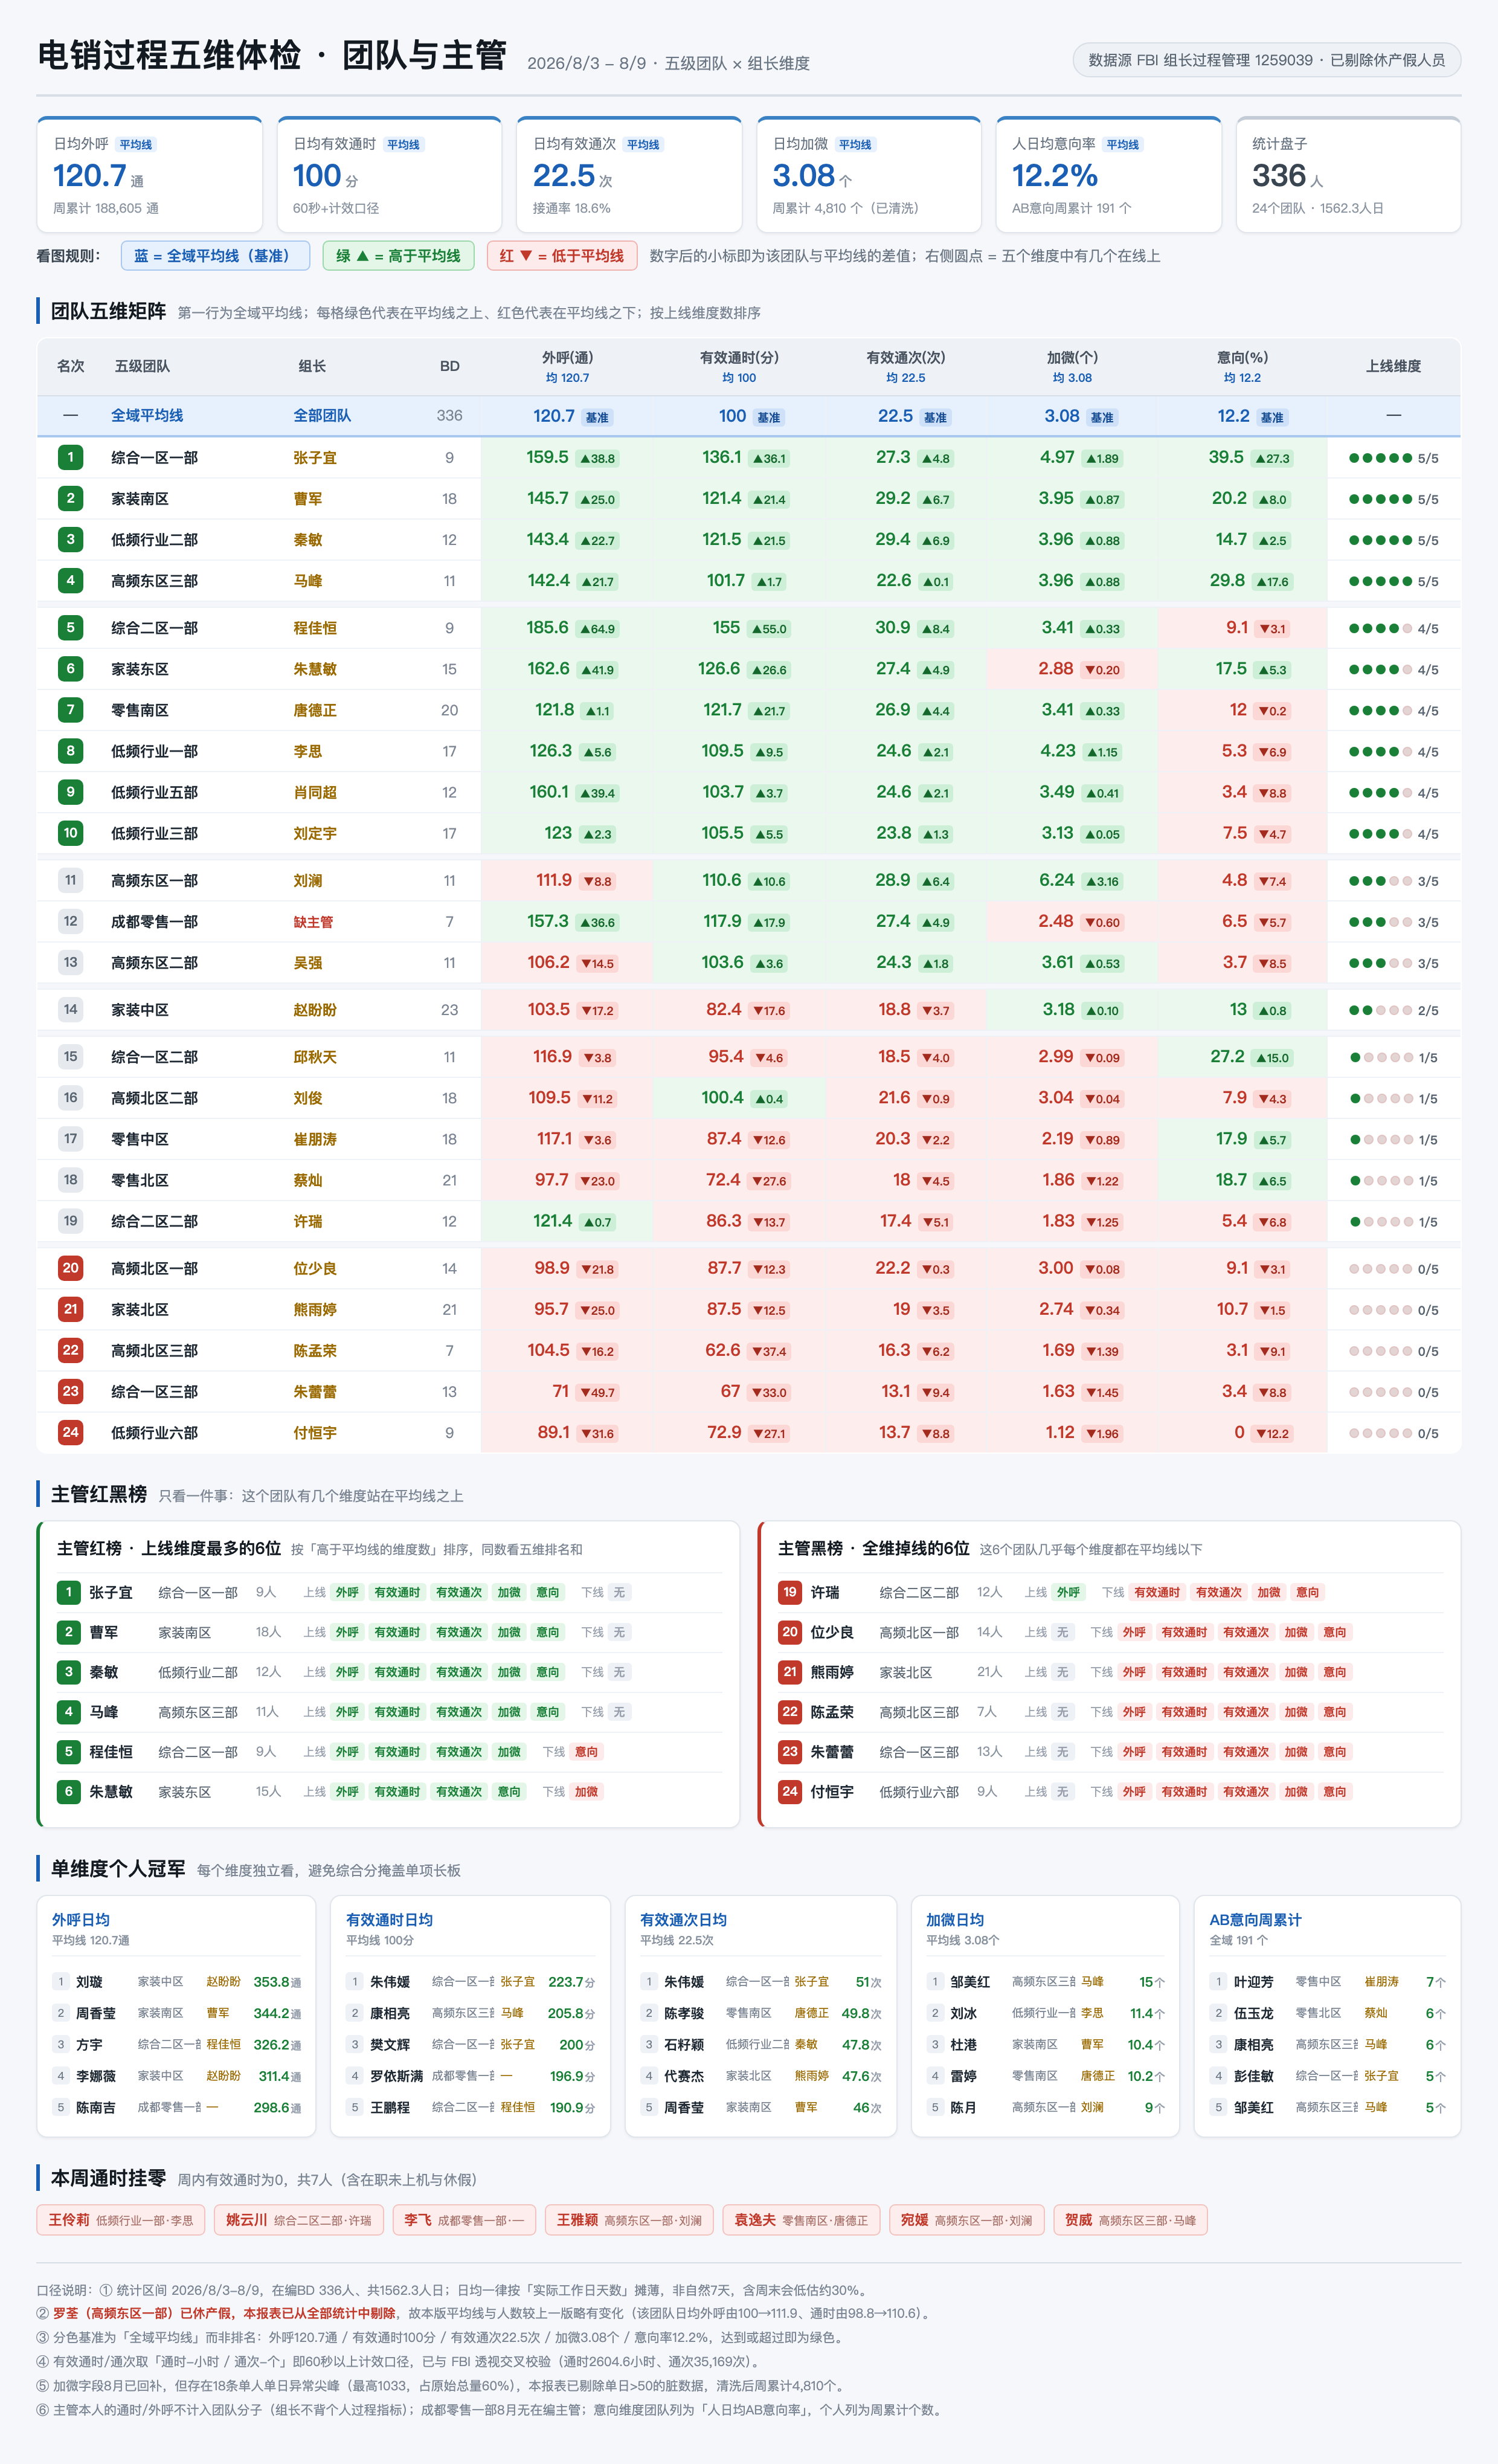Click the red rank 24 badge for 低频行业六部
The height and width of the screenshot is (2464, 1498).
point(70,1432)
